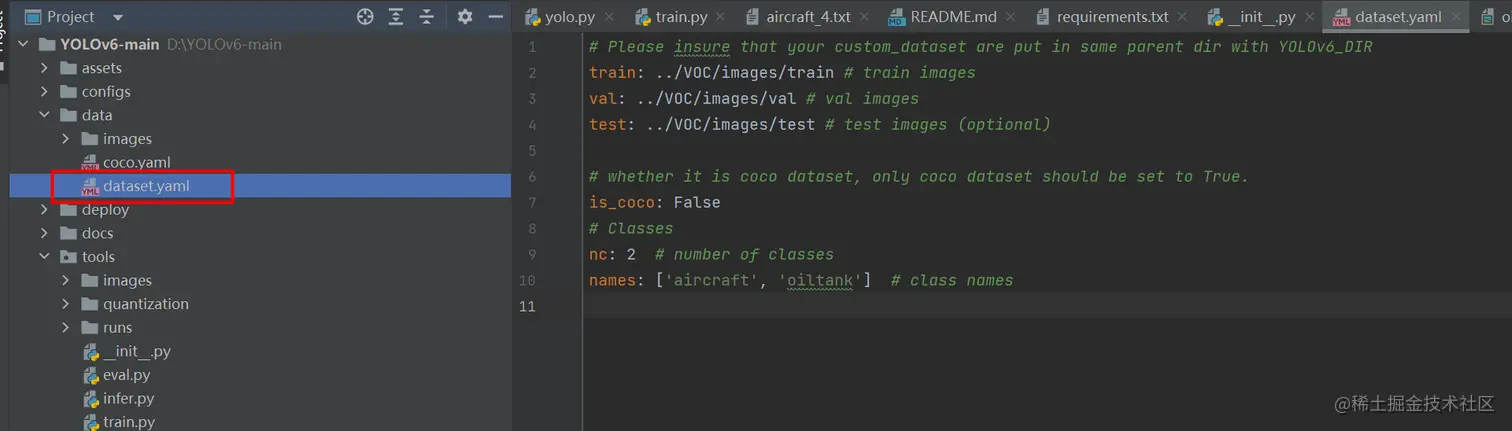Expand the runs folder
Image resolution: width=1512 pixels, height=431 pixels.
click(66, 328)
